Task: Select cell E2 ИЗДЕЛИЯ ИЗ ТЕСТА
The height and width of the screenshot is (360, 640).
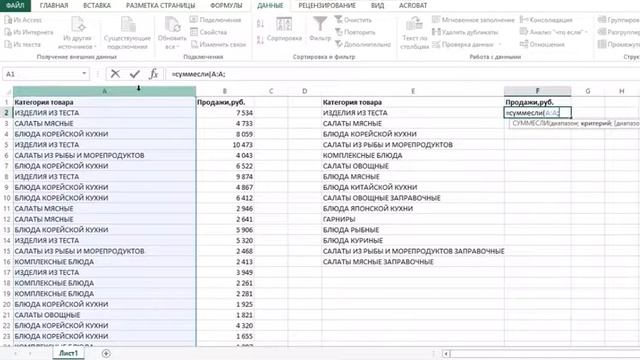Action: (x=413, y=113)
